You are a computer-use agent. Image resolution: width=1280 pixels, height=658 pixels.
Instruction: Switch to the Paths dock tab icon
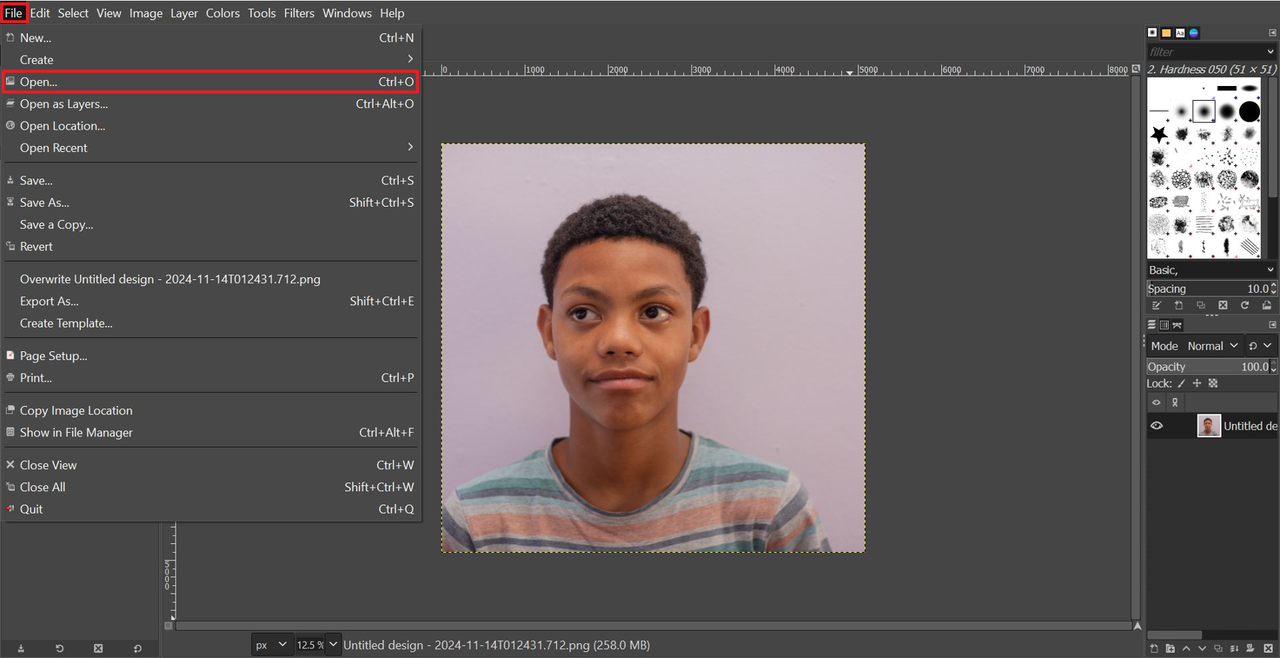(1177, 325)
